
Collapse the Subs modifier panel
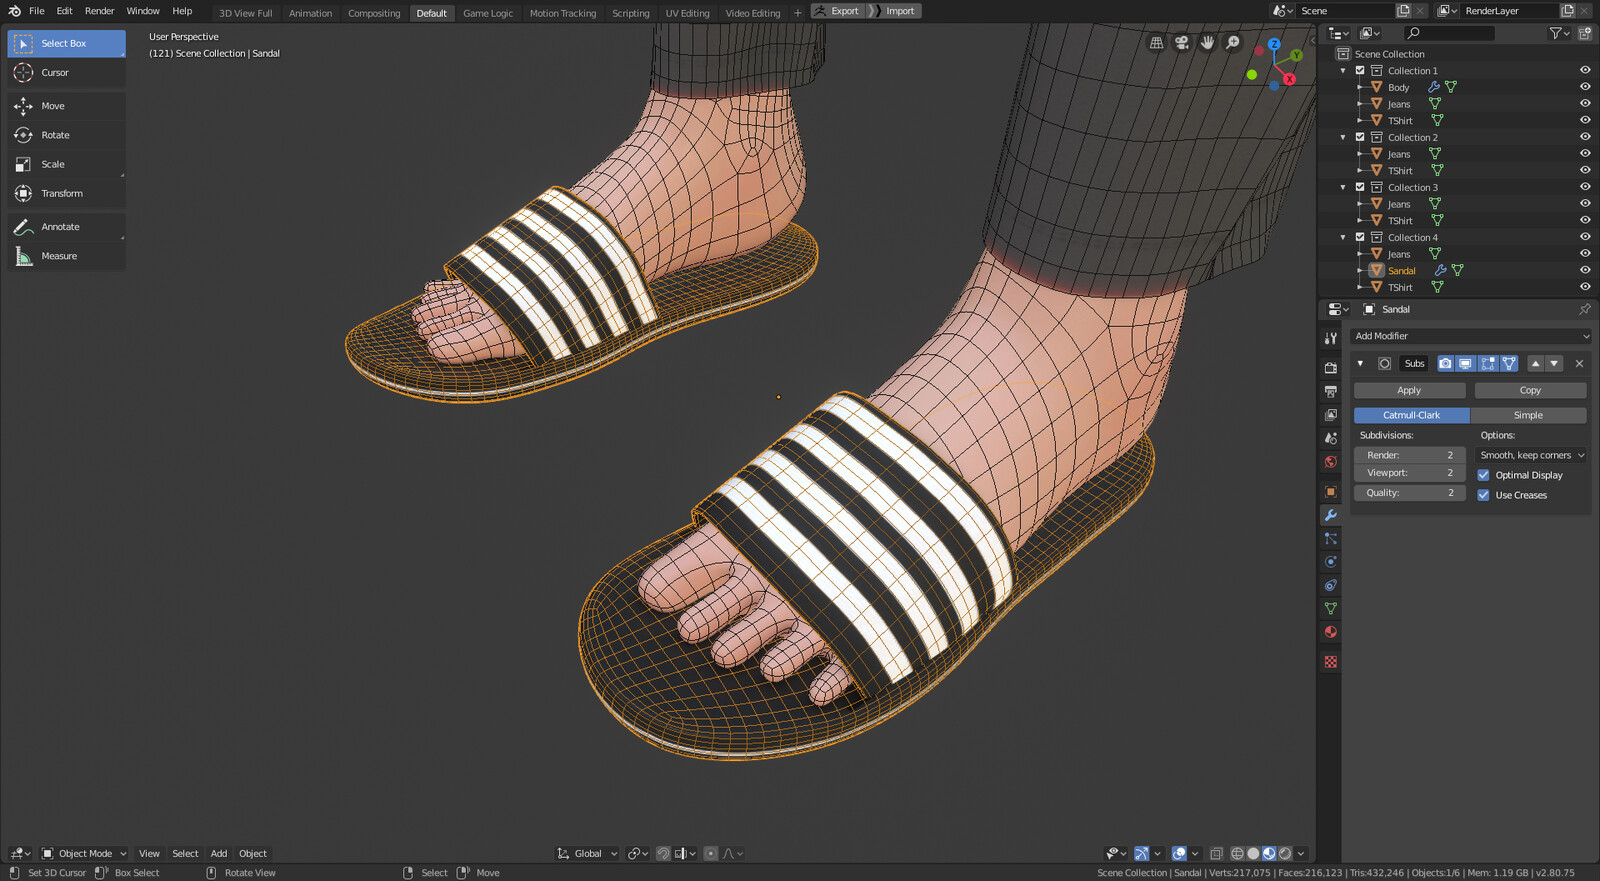[1360, 364]
